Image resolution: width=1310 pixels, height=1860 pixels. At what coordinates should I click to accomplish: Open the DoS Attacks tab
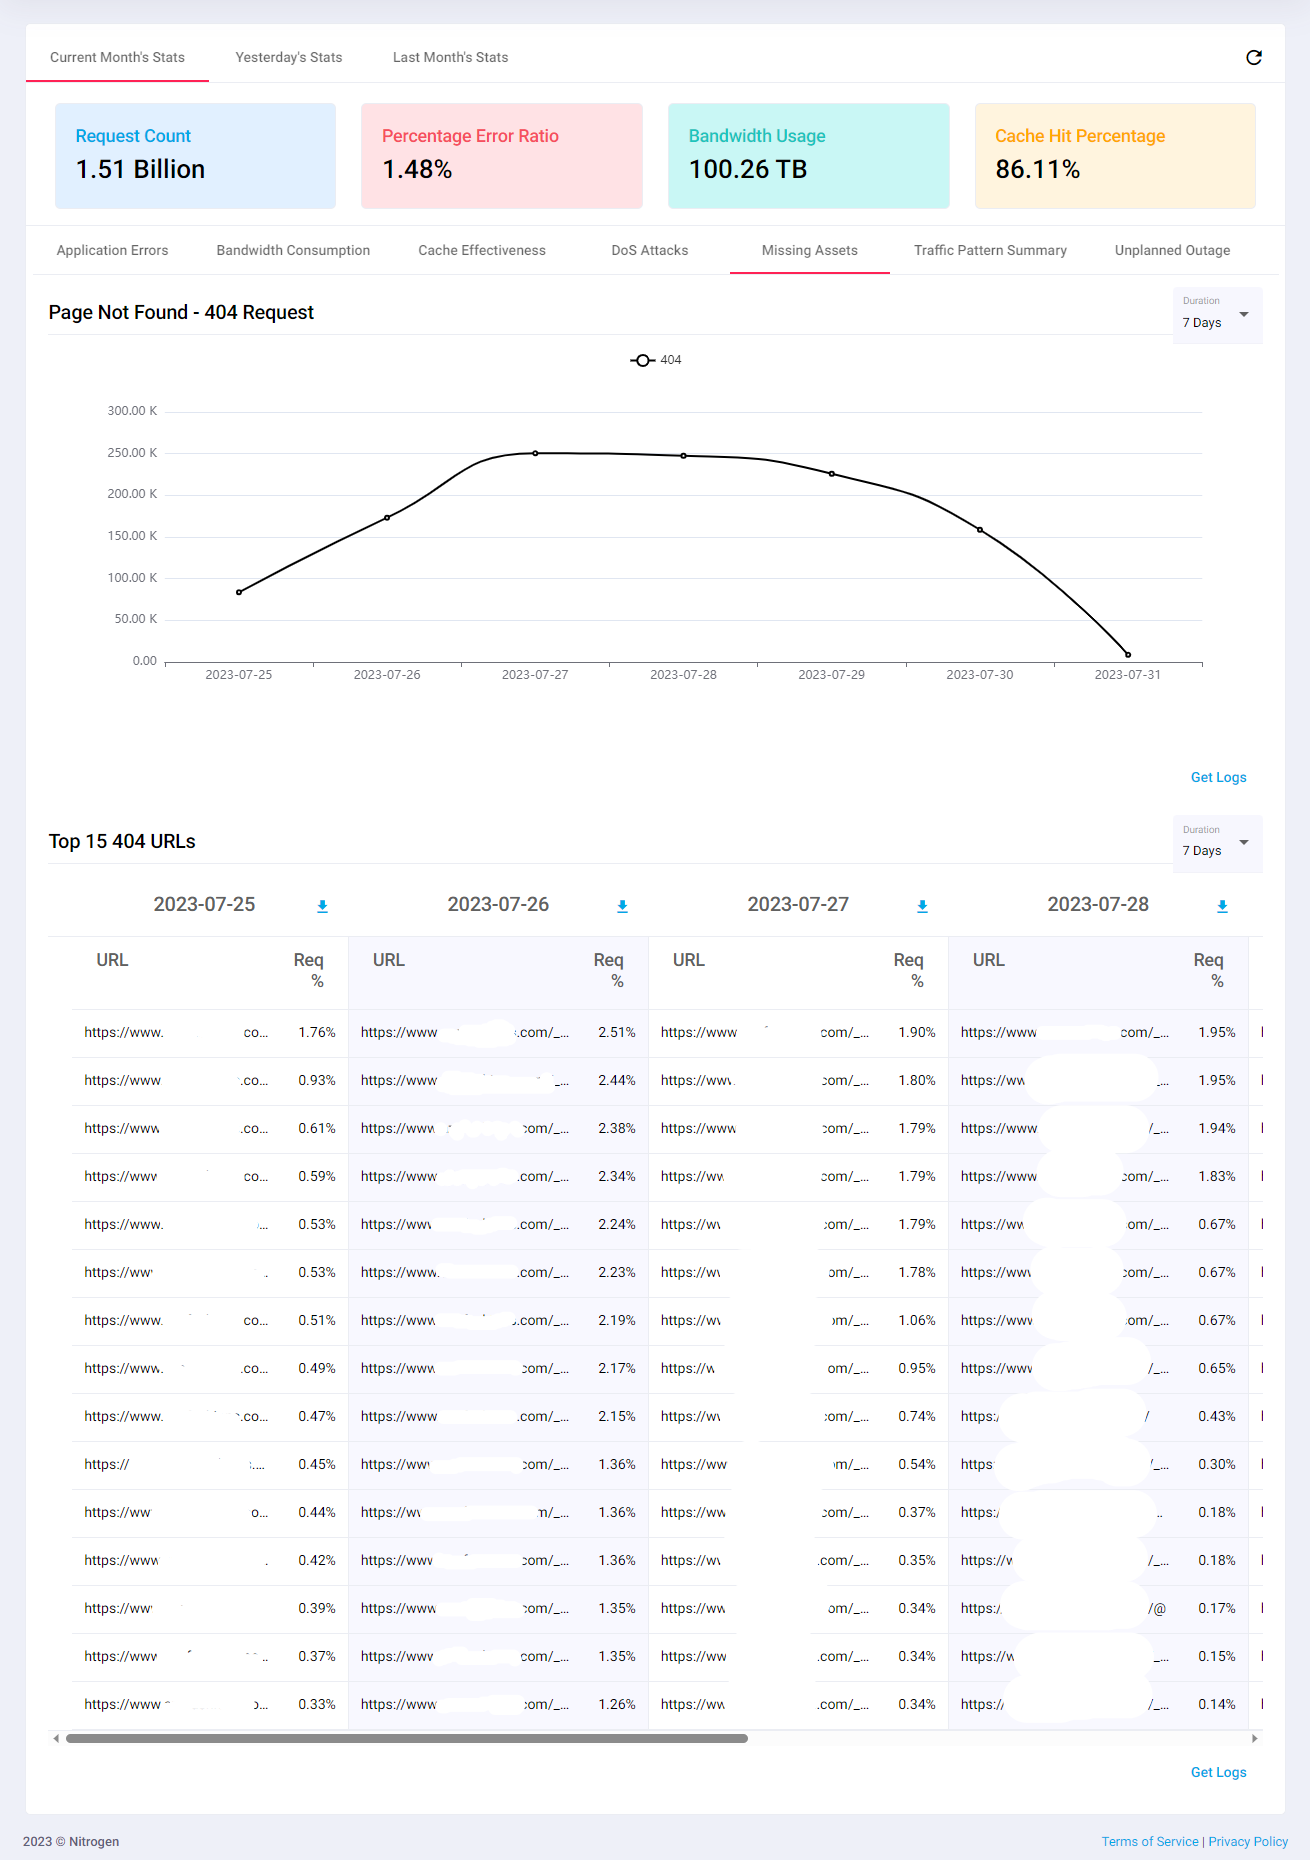650,251
